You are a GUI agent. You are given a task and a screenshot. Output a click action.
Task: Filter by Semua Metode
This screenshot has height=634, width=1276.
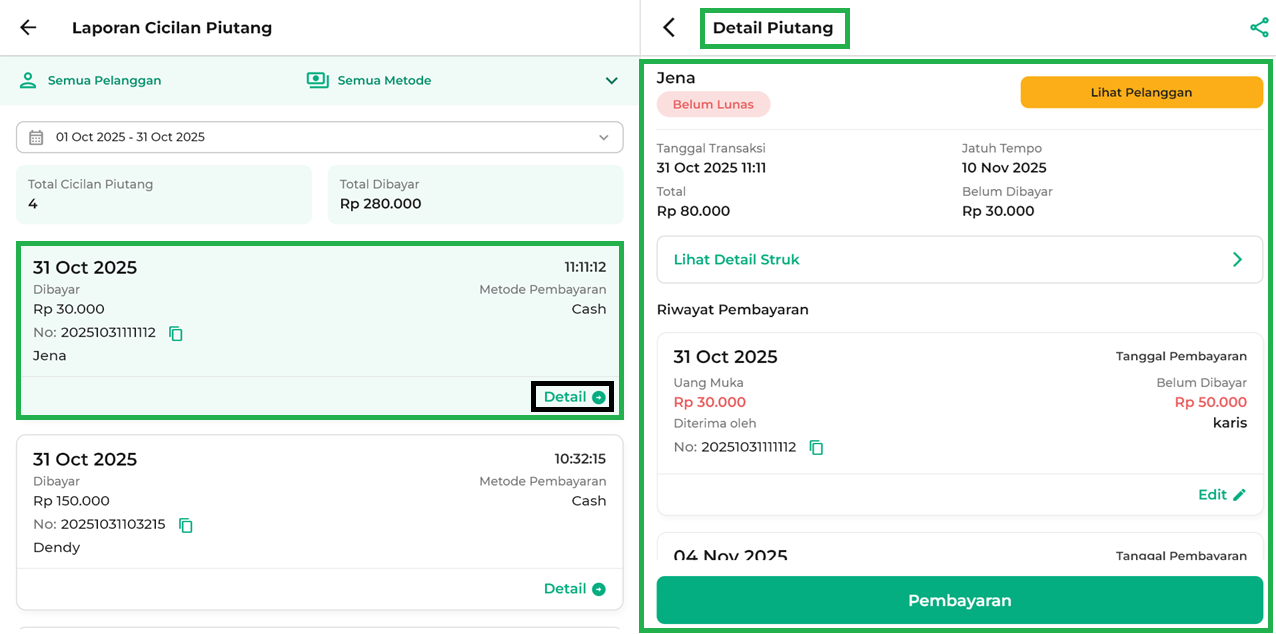(384, 80)
